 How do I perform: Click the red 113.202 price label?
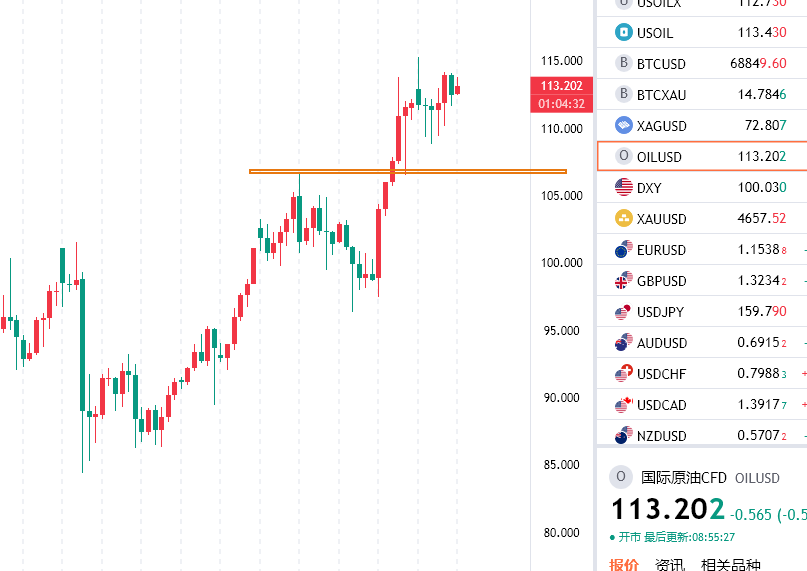[x=560, y=86]
